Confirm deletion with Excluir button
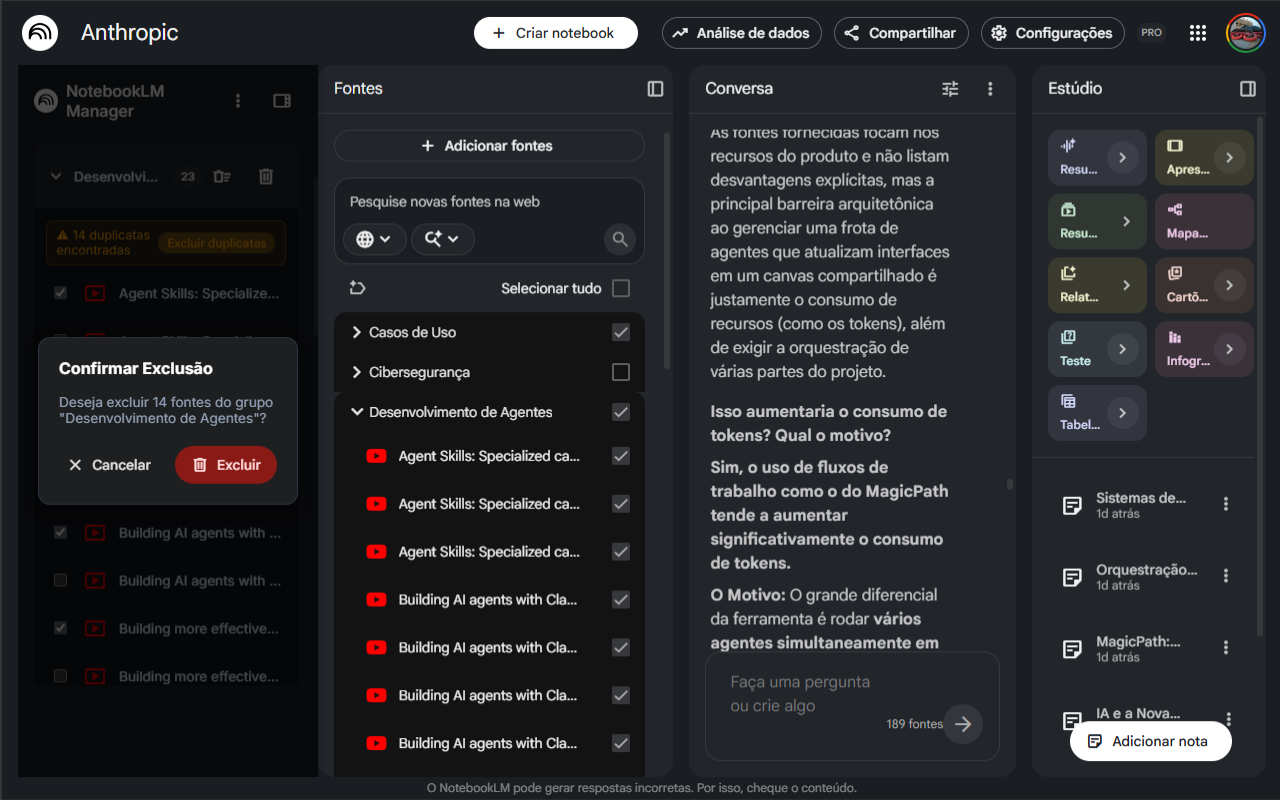 [226, 465]
